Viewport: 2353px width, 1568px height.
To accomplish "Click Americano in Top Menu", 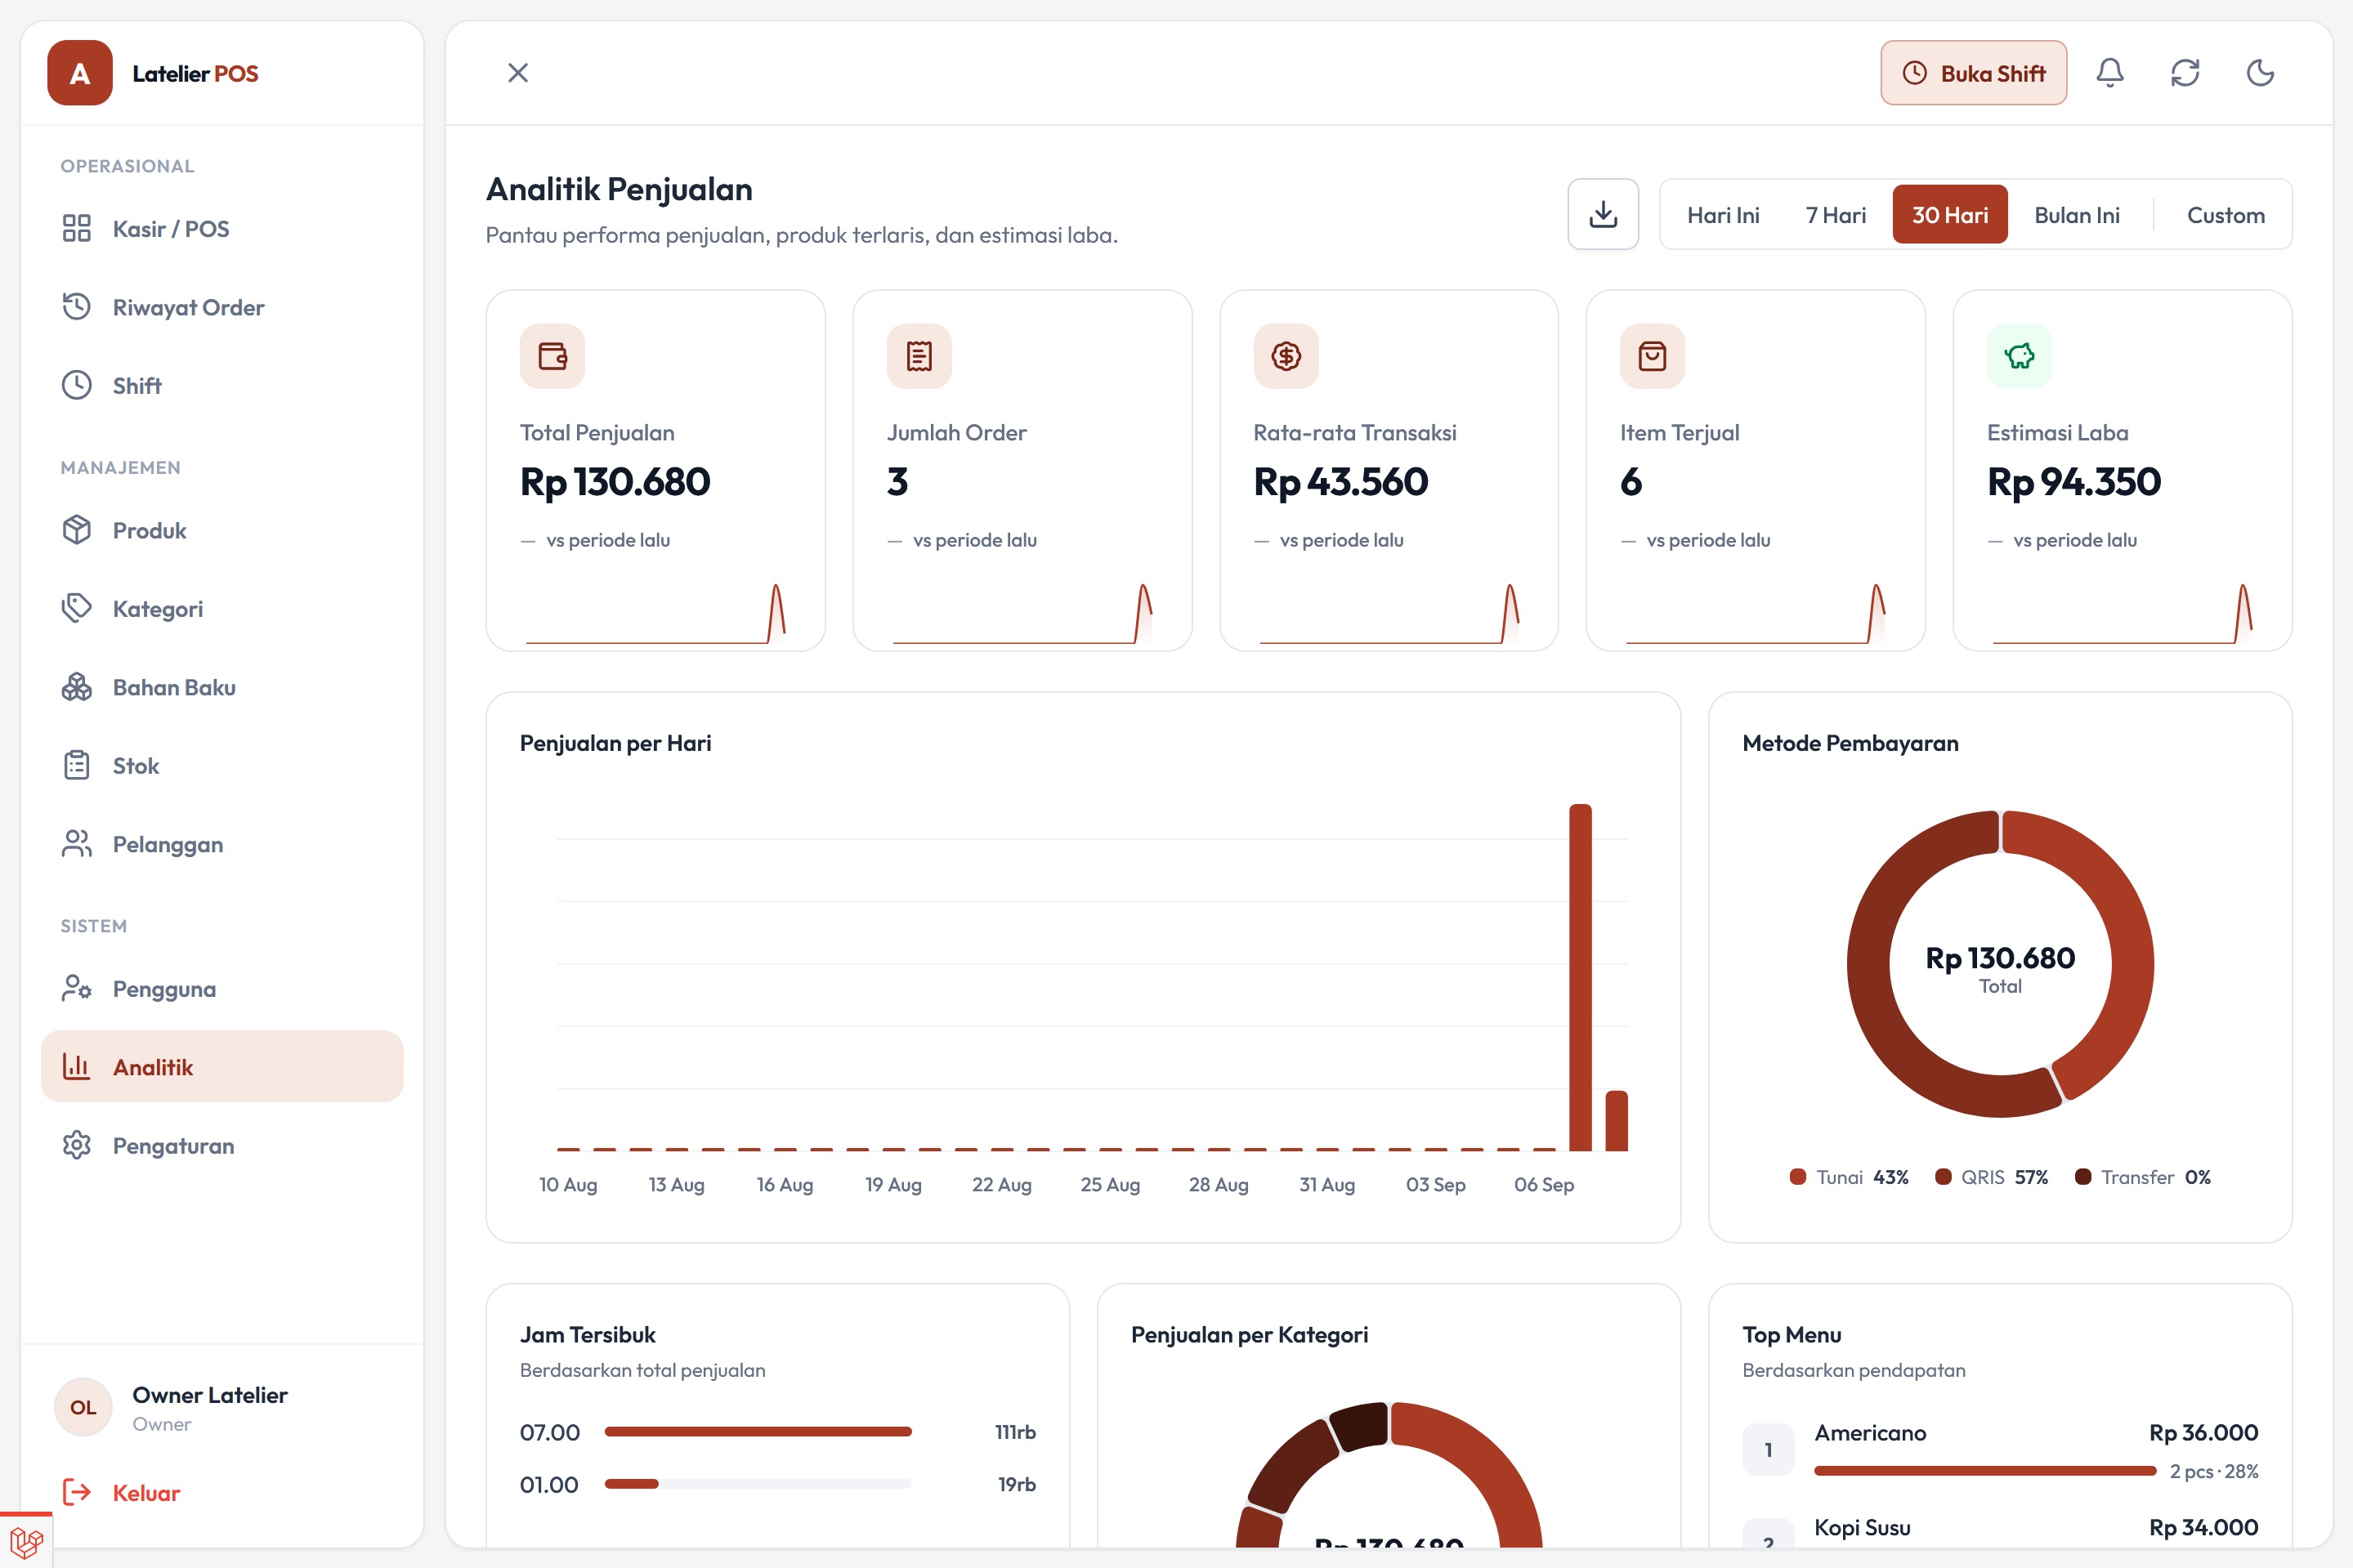I will [1870, 1432].
